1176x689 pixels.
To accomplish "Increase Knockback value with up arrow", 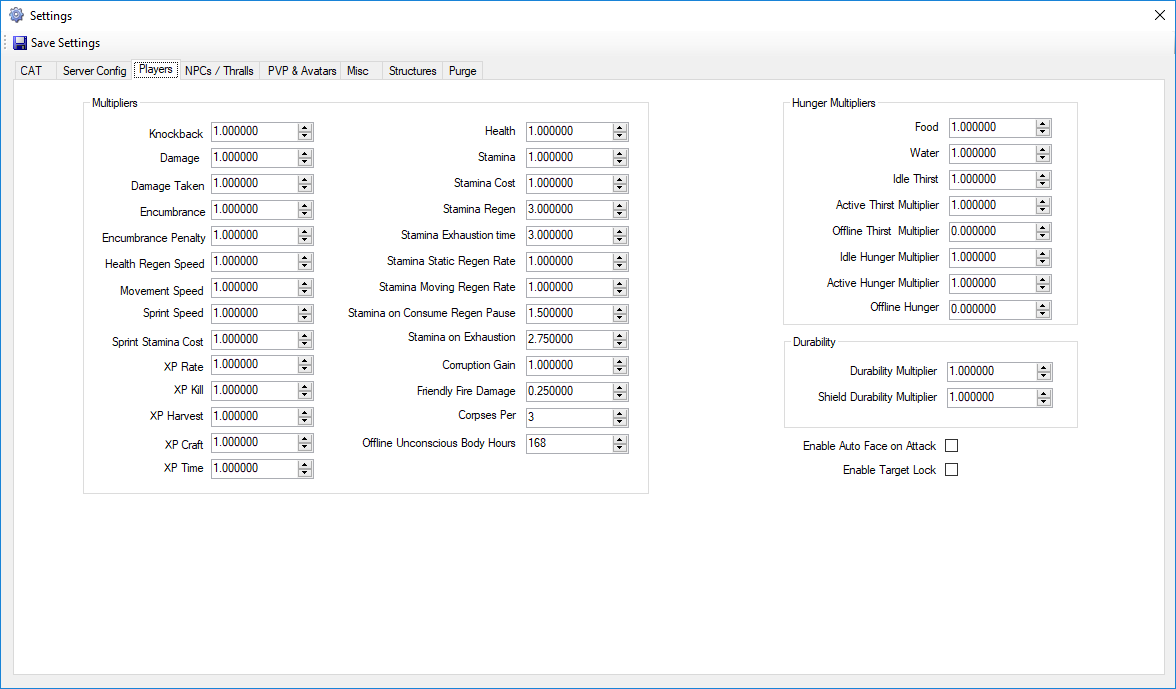I will coord(305,128).
